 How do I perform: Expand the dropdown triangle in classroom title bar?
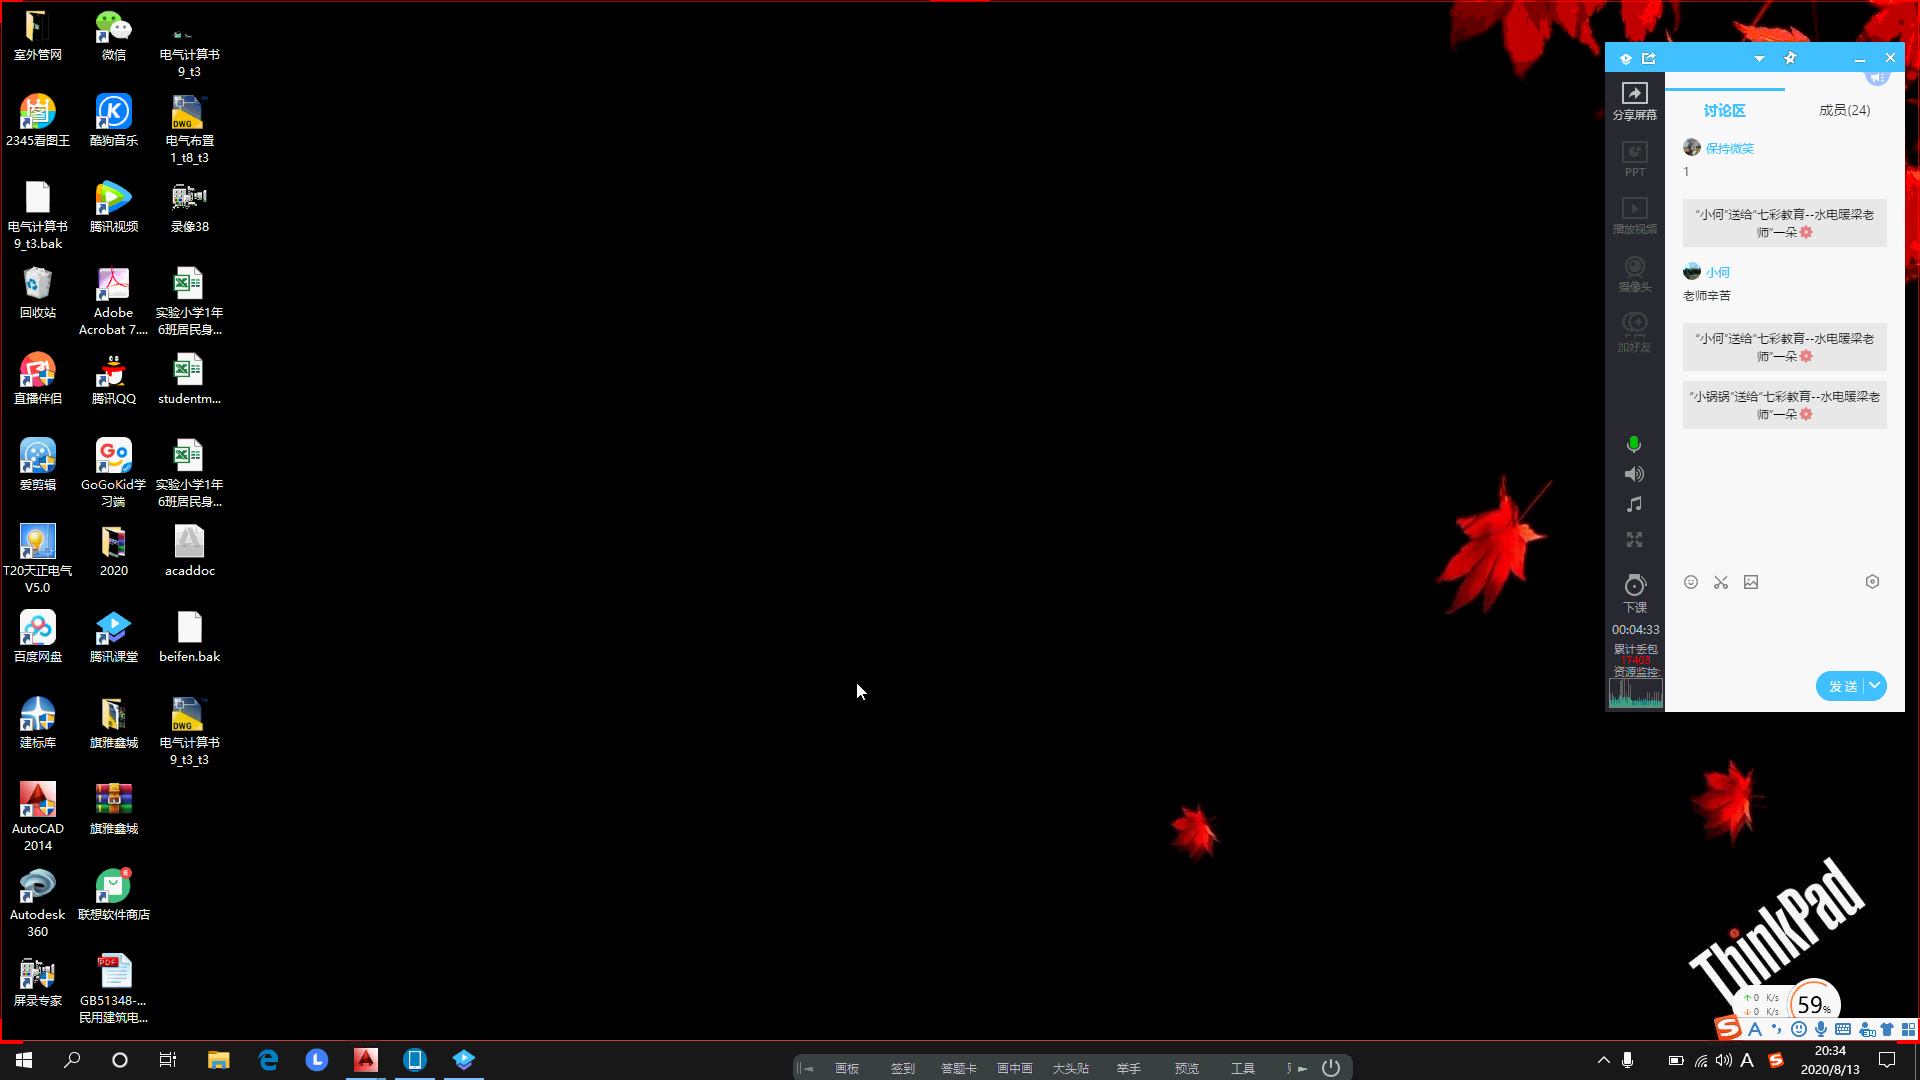click(1759, 59)
